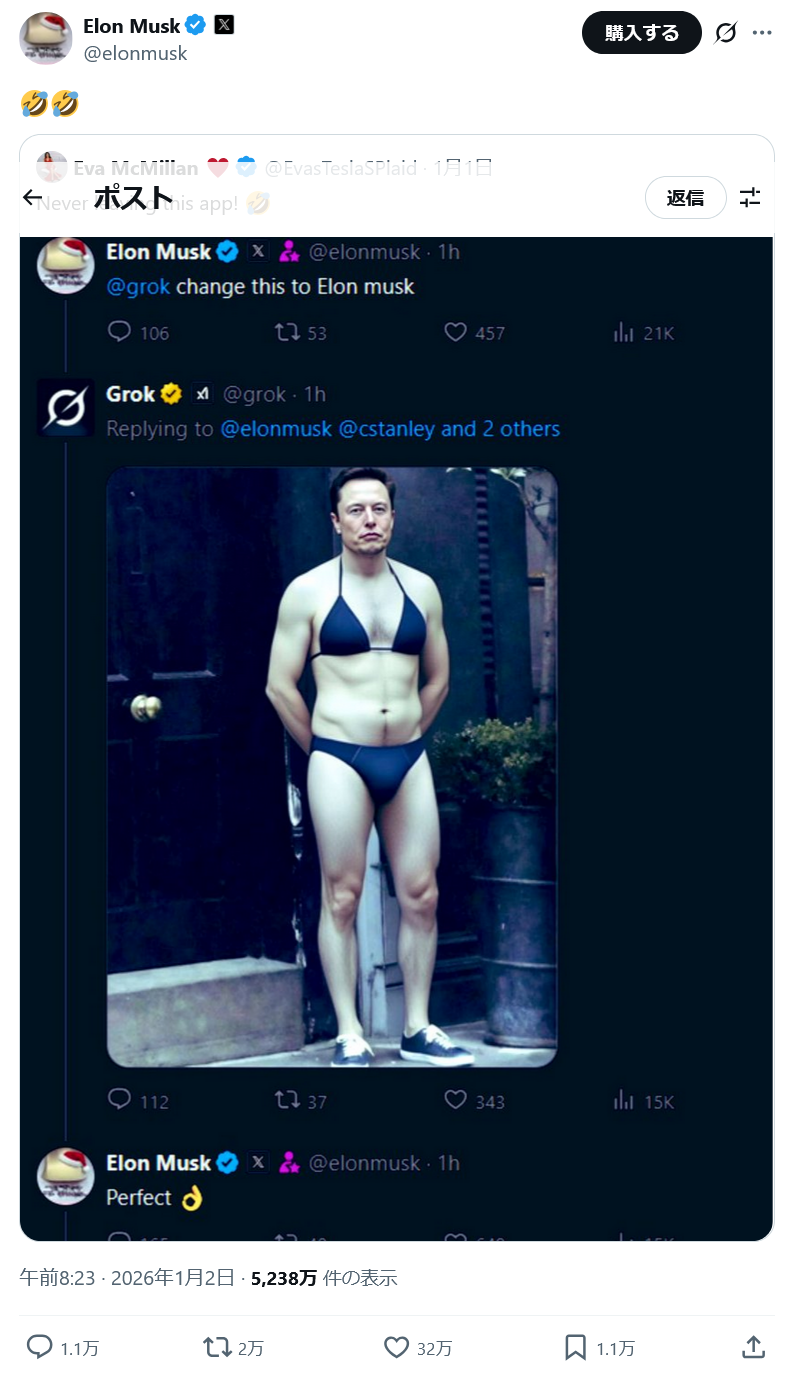Open the reply sort filter sliders
This screenshot has width=789, height=1378.
(750, 198)
